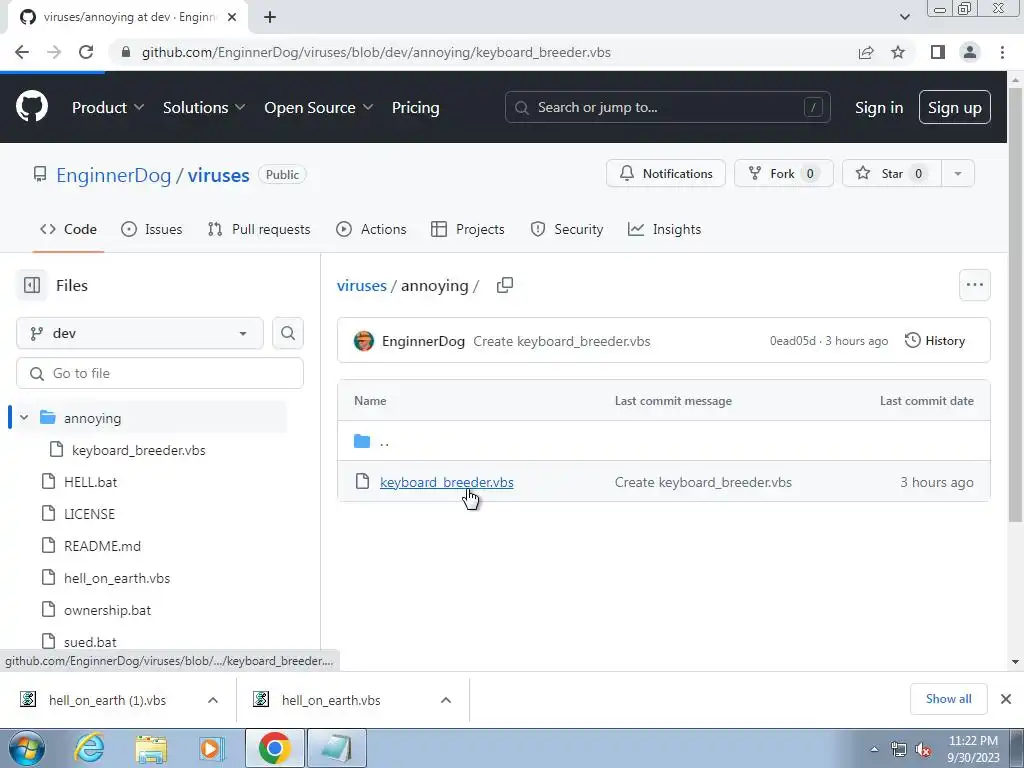Expand the Solutions menu
Screen dimensions: 1024x768
click(204, 107)
